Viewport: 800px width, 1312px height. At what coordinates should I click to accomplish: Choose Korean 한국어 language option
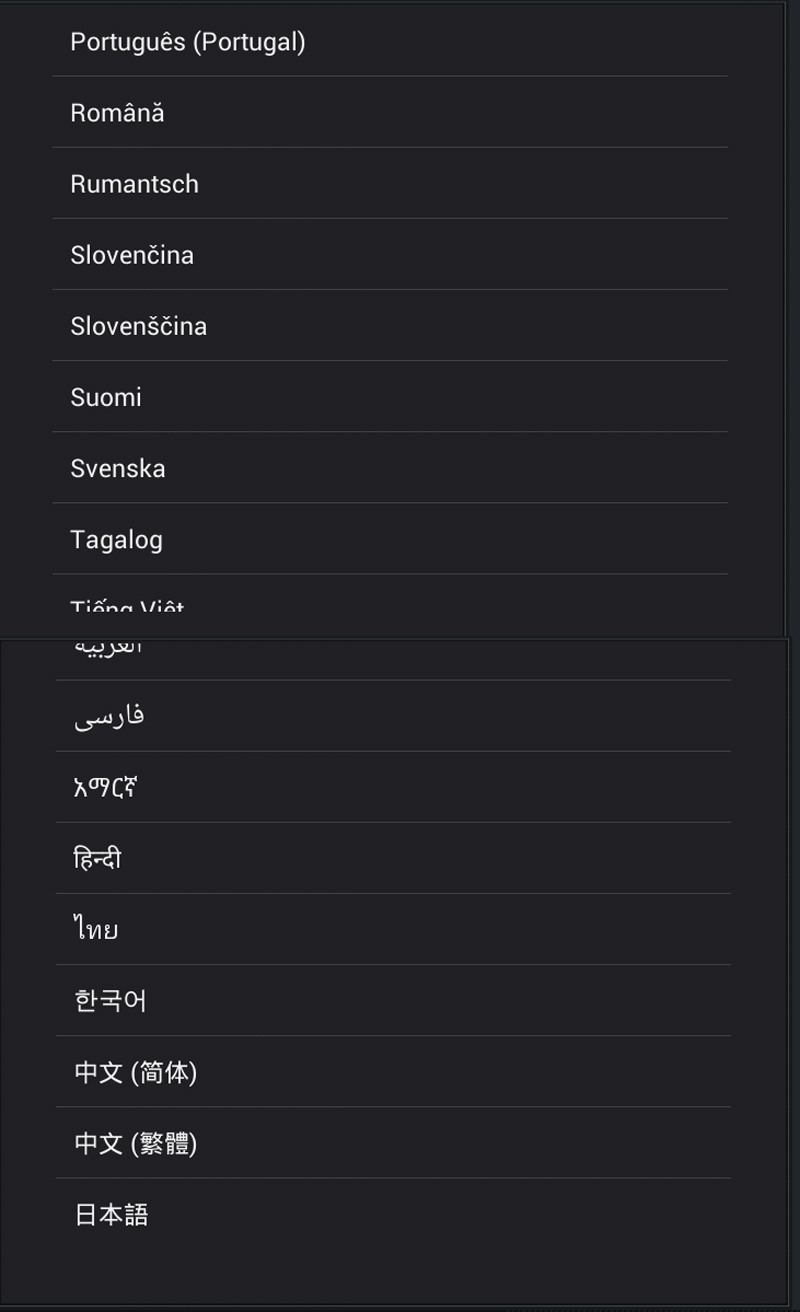[393, 1000]
